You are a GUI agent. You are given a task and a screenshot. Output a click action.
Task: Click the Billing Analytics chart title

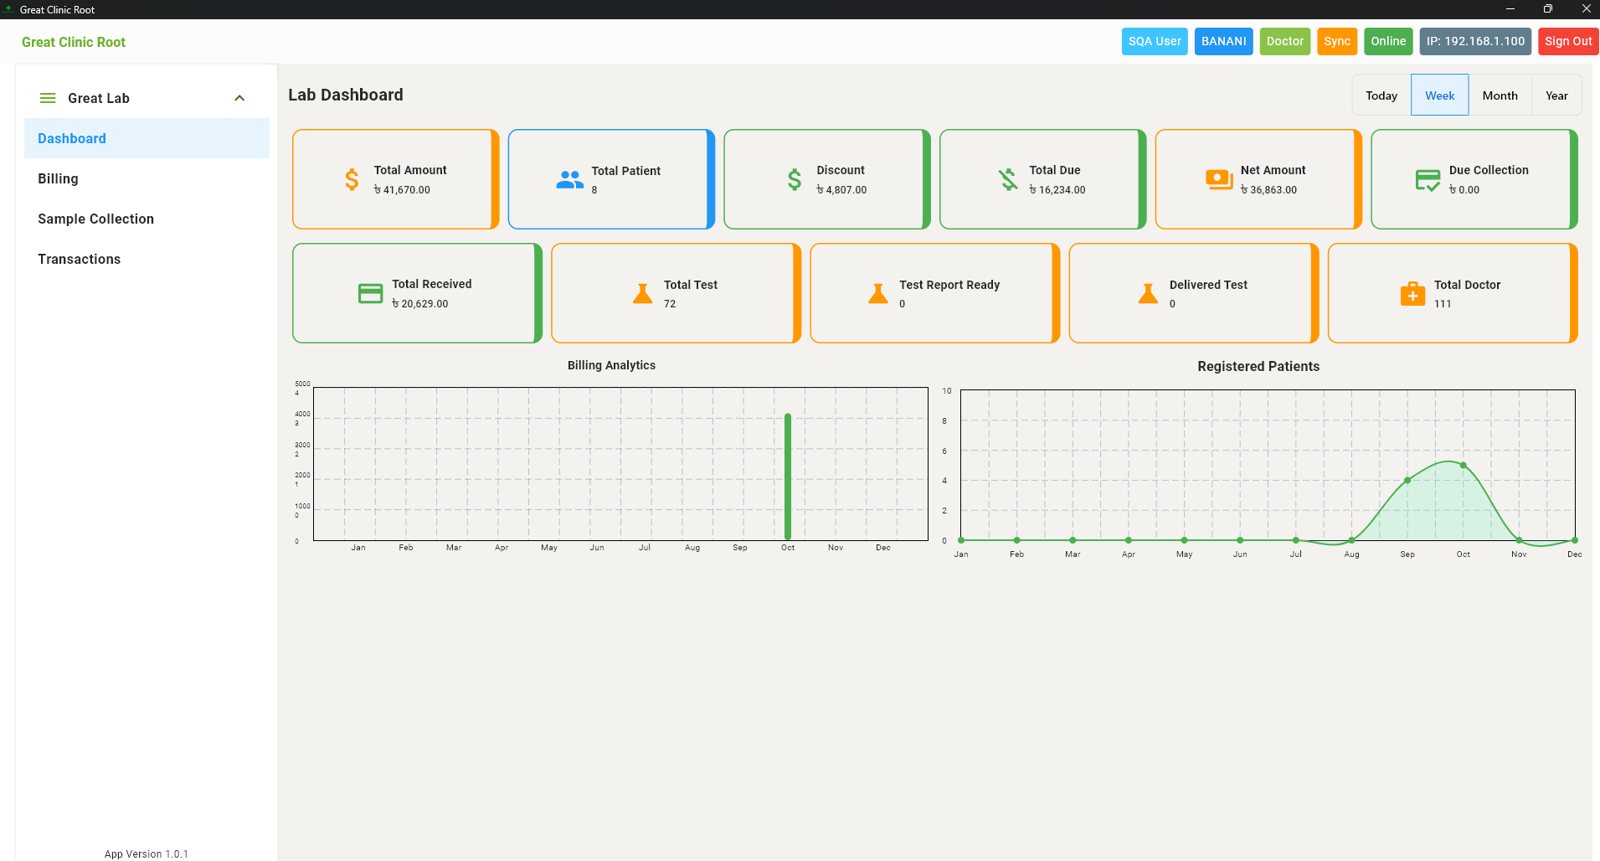coord(612,365)
